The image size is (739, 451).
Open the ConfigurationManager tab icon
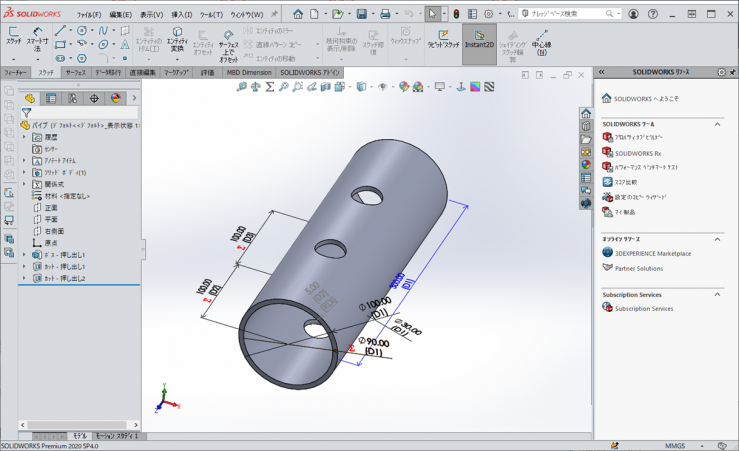point(72,98)
